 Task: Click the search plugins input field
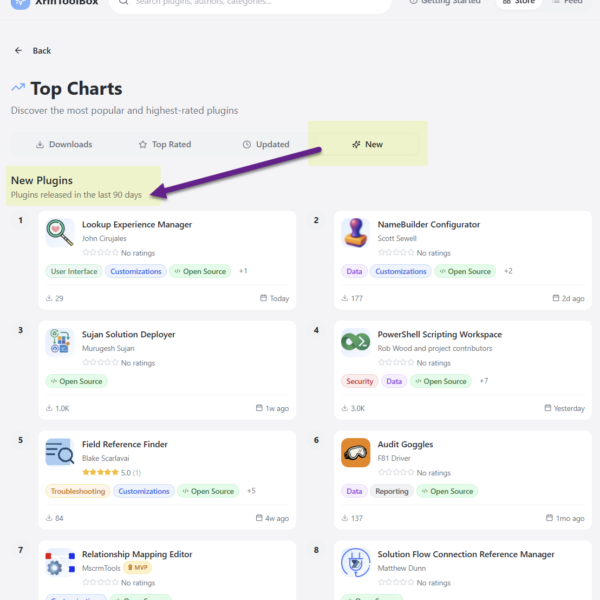coord(250,3)
